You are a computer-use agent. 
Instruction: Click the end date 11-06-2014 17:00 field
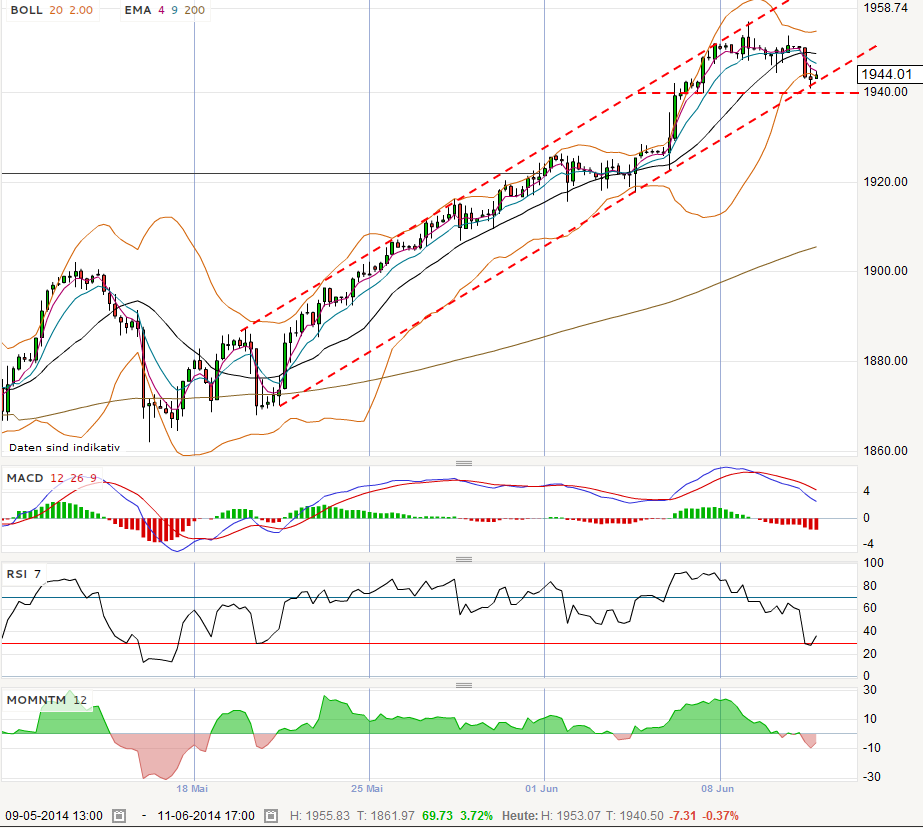click(206, 816)
